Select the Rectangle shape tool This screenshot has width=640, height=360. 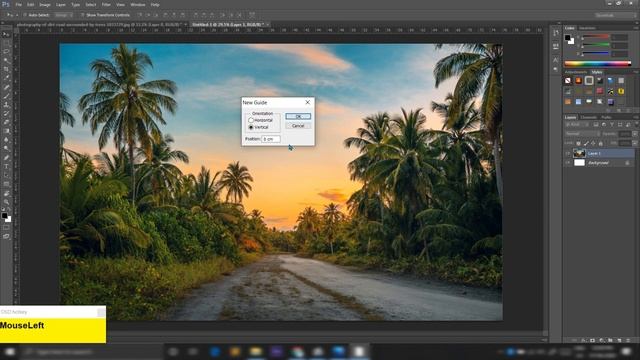coord(6,184)
